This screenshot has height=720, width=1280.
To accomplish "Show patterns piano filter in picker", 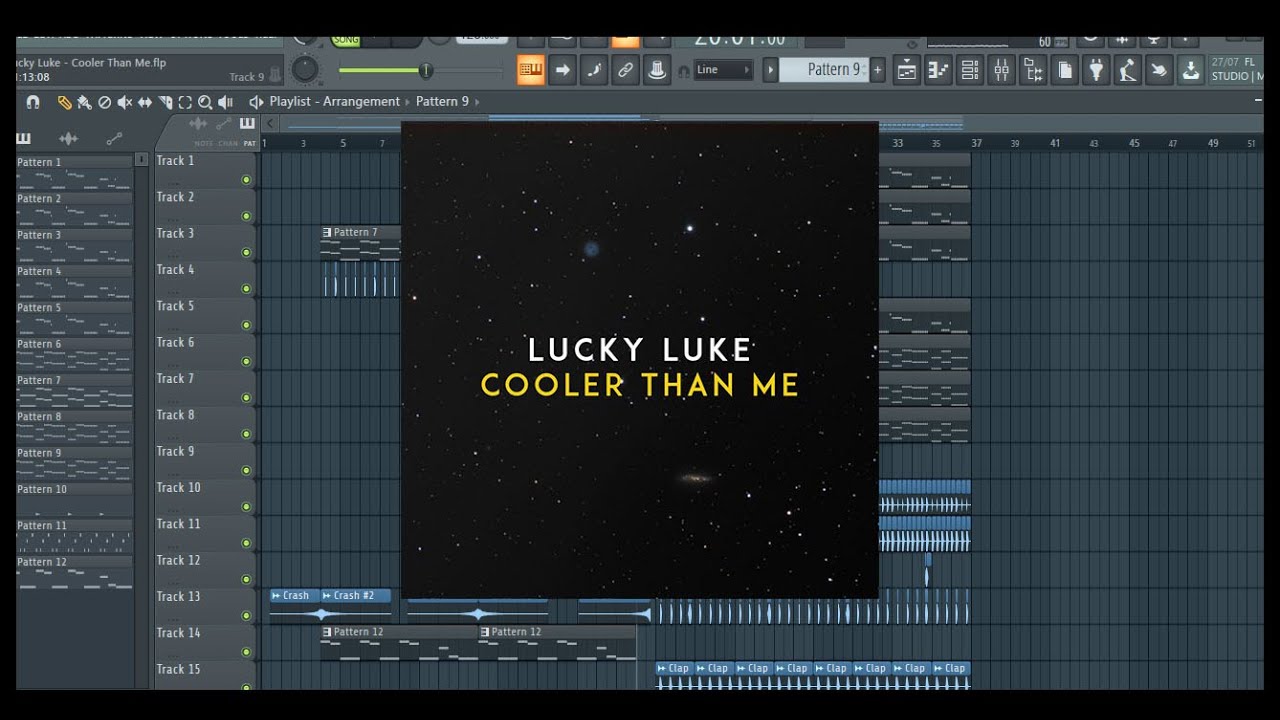I will coord(24,139).
